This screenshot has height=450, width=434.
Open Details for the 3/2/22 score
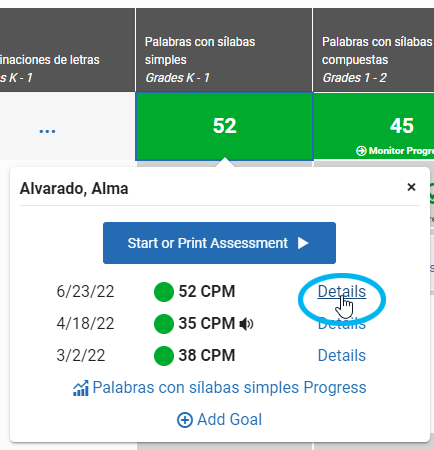[342, 355]
